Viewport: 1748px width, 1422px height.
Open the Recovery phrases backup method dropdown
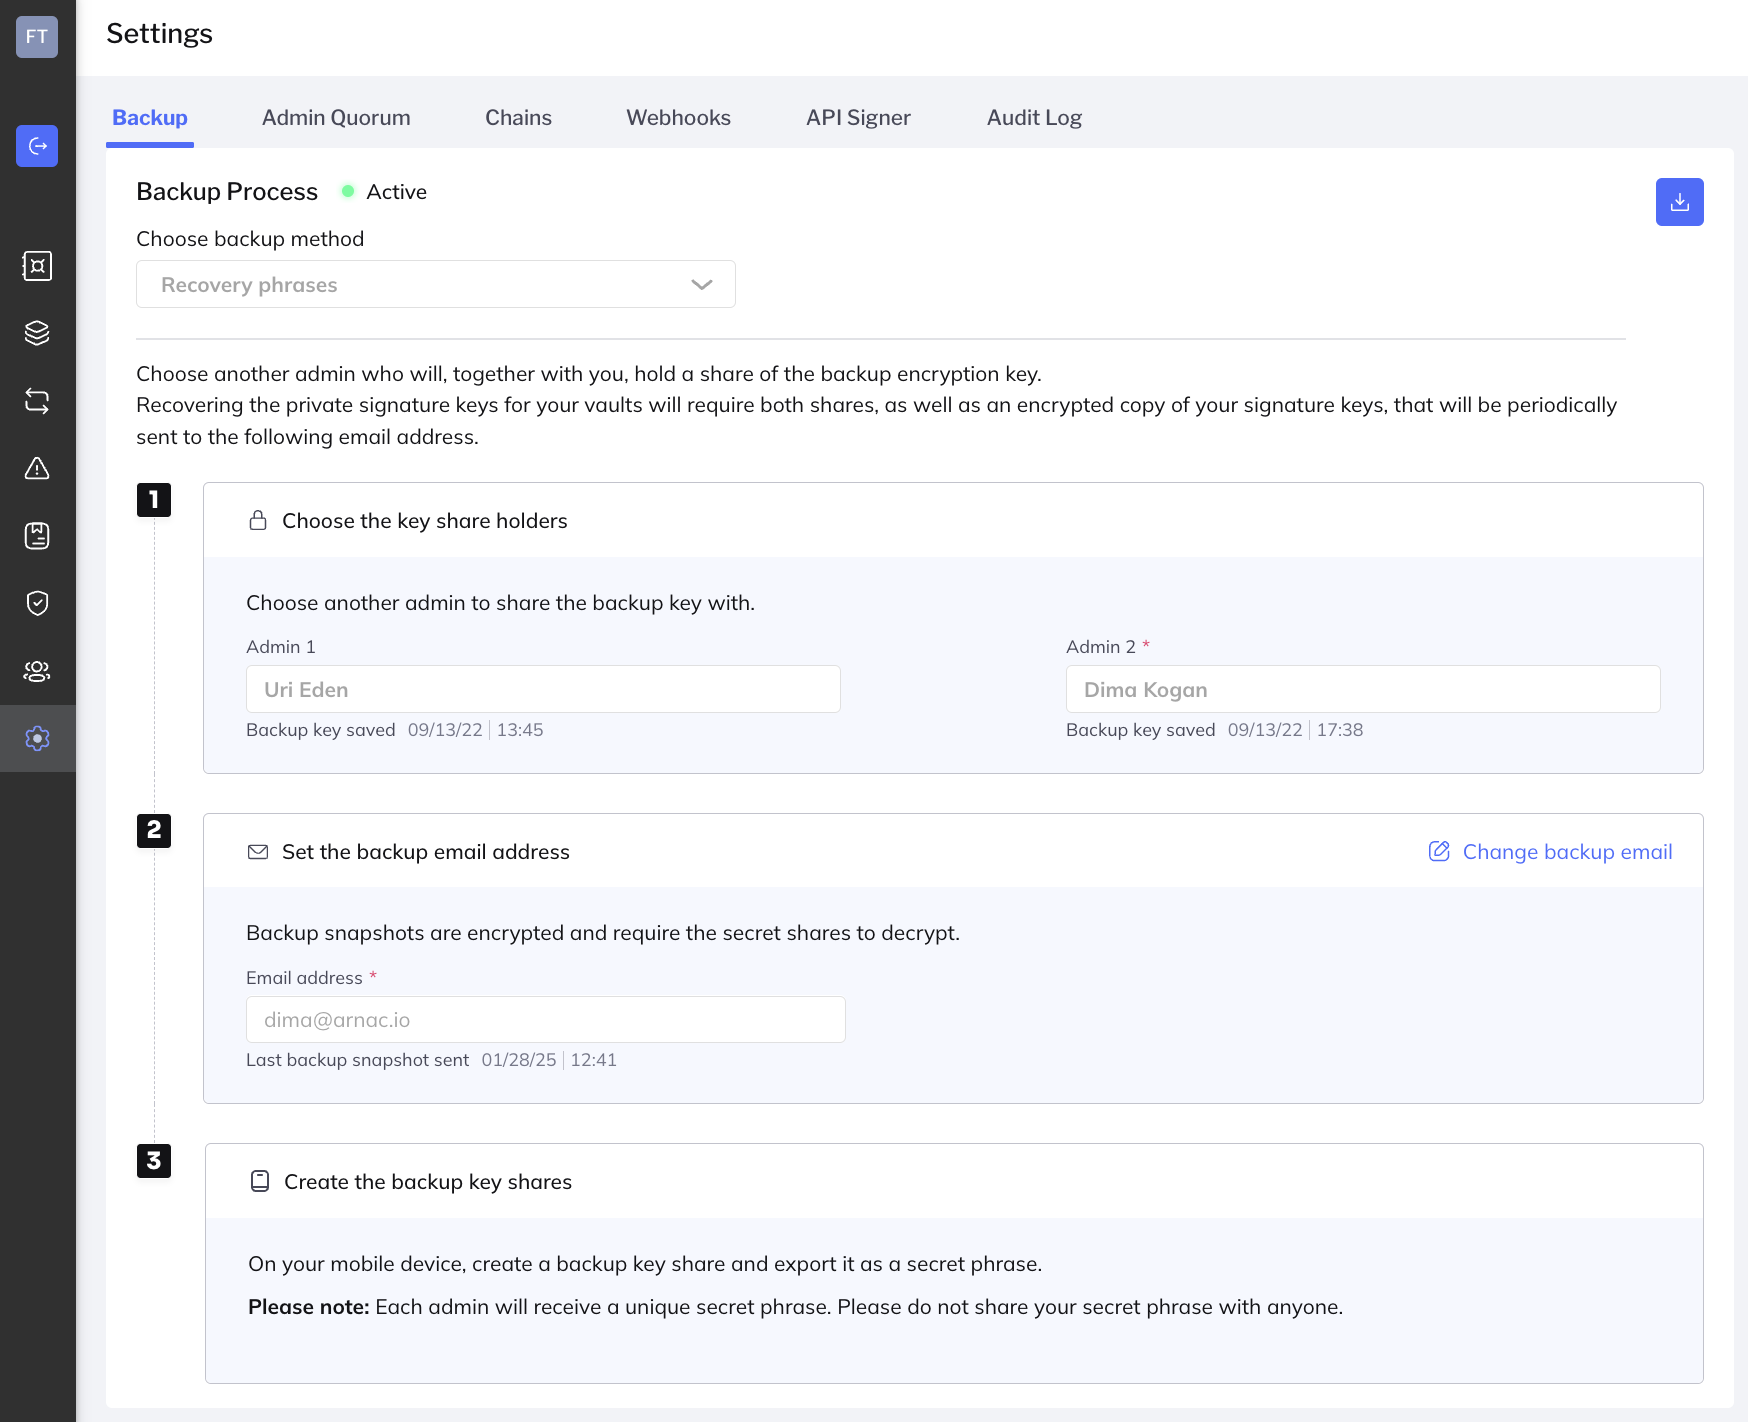click(436, 284)
